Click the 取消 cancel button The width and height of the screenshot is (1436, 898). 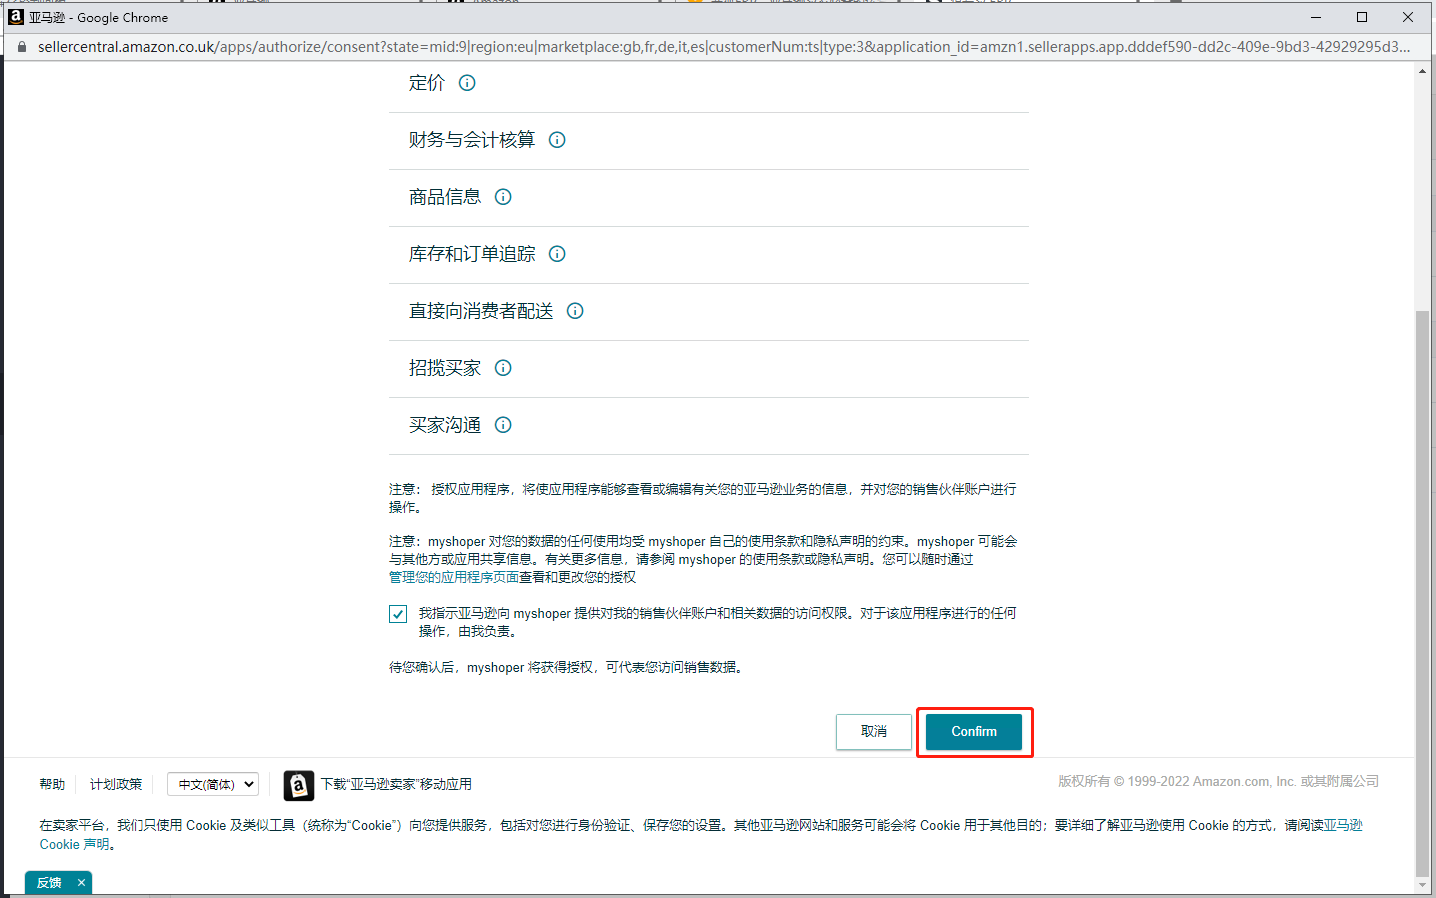[874, 732]
